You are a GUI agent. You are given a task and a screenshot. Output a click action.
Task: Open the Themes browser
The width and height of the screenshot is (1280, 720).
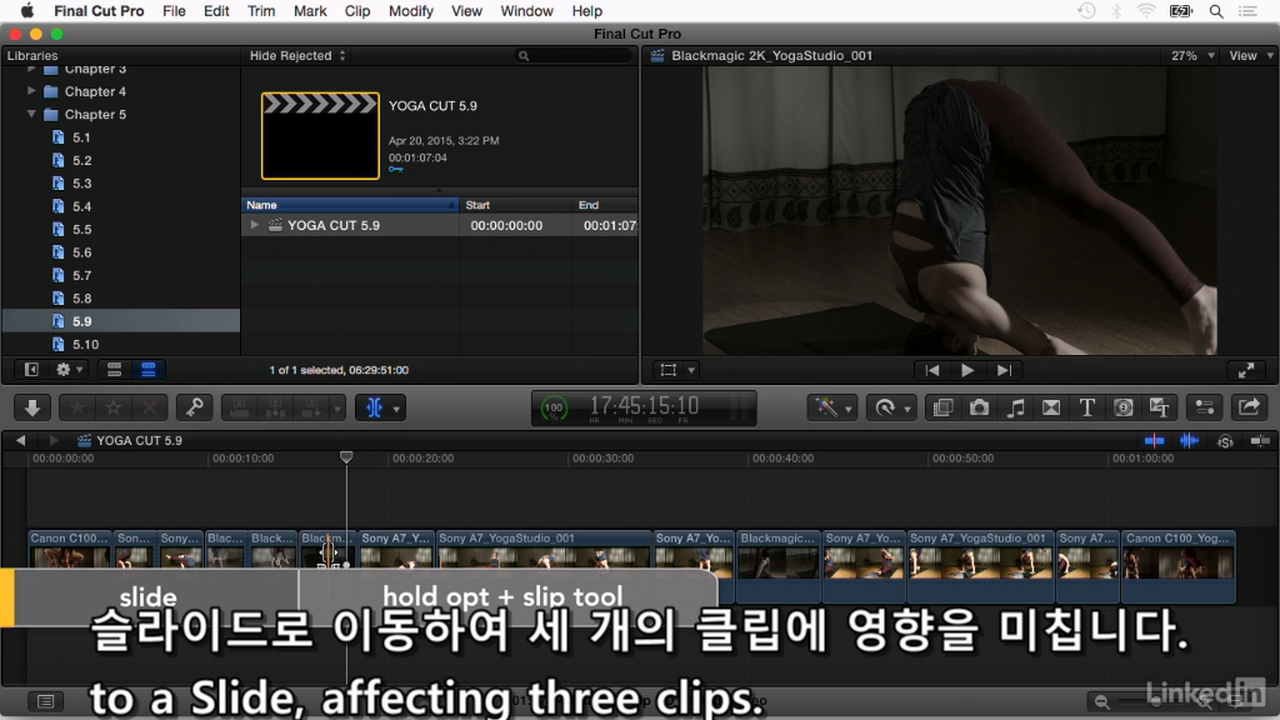[x=1159, y=408]
